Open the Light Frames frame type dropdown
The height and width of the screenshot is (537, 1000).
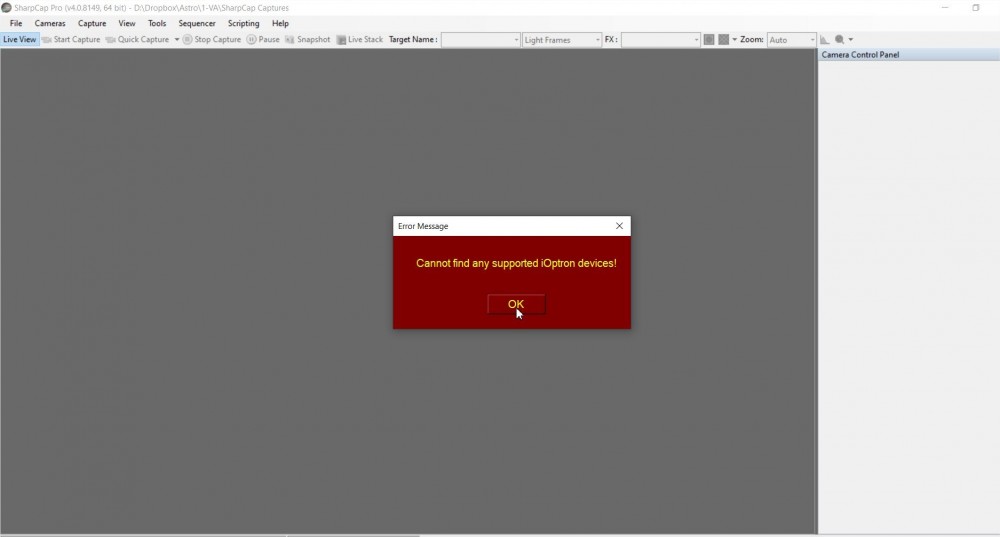[561, 40]
